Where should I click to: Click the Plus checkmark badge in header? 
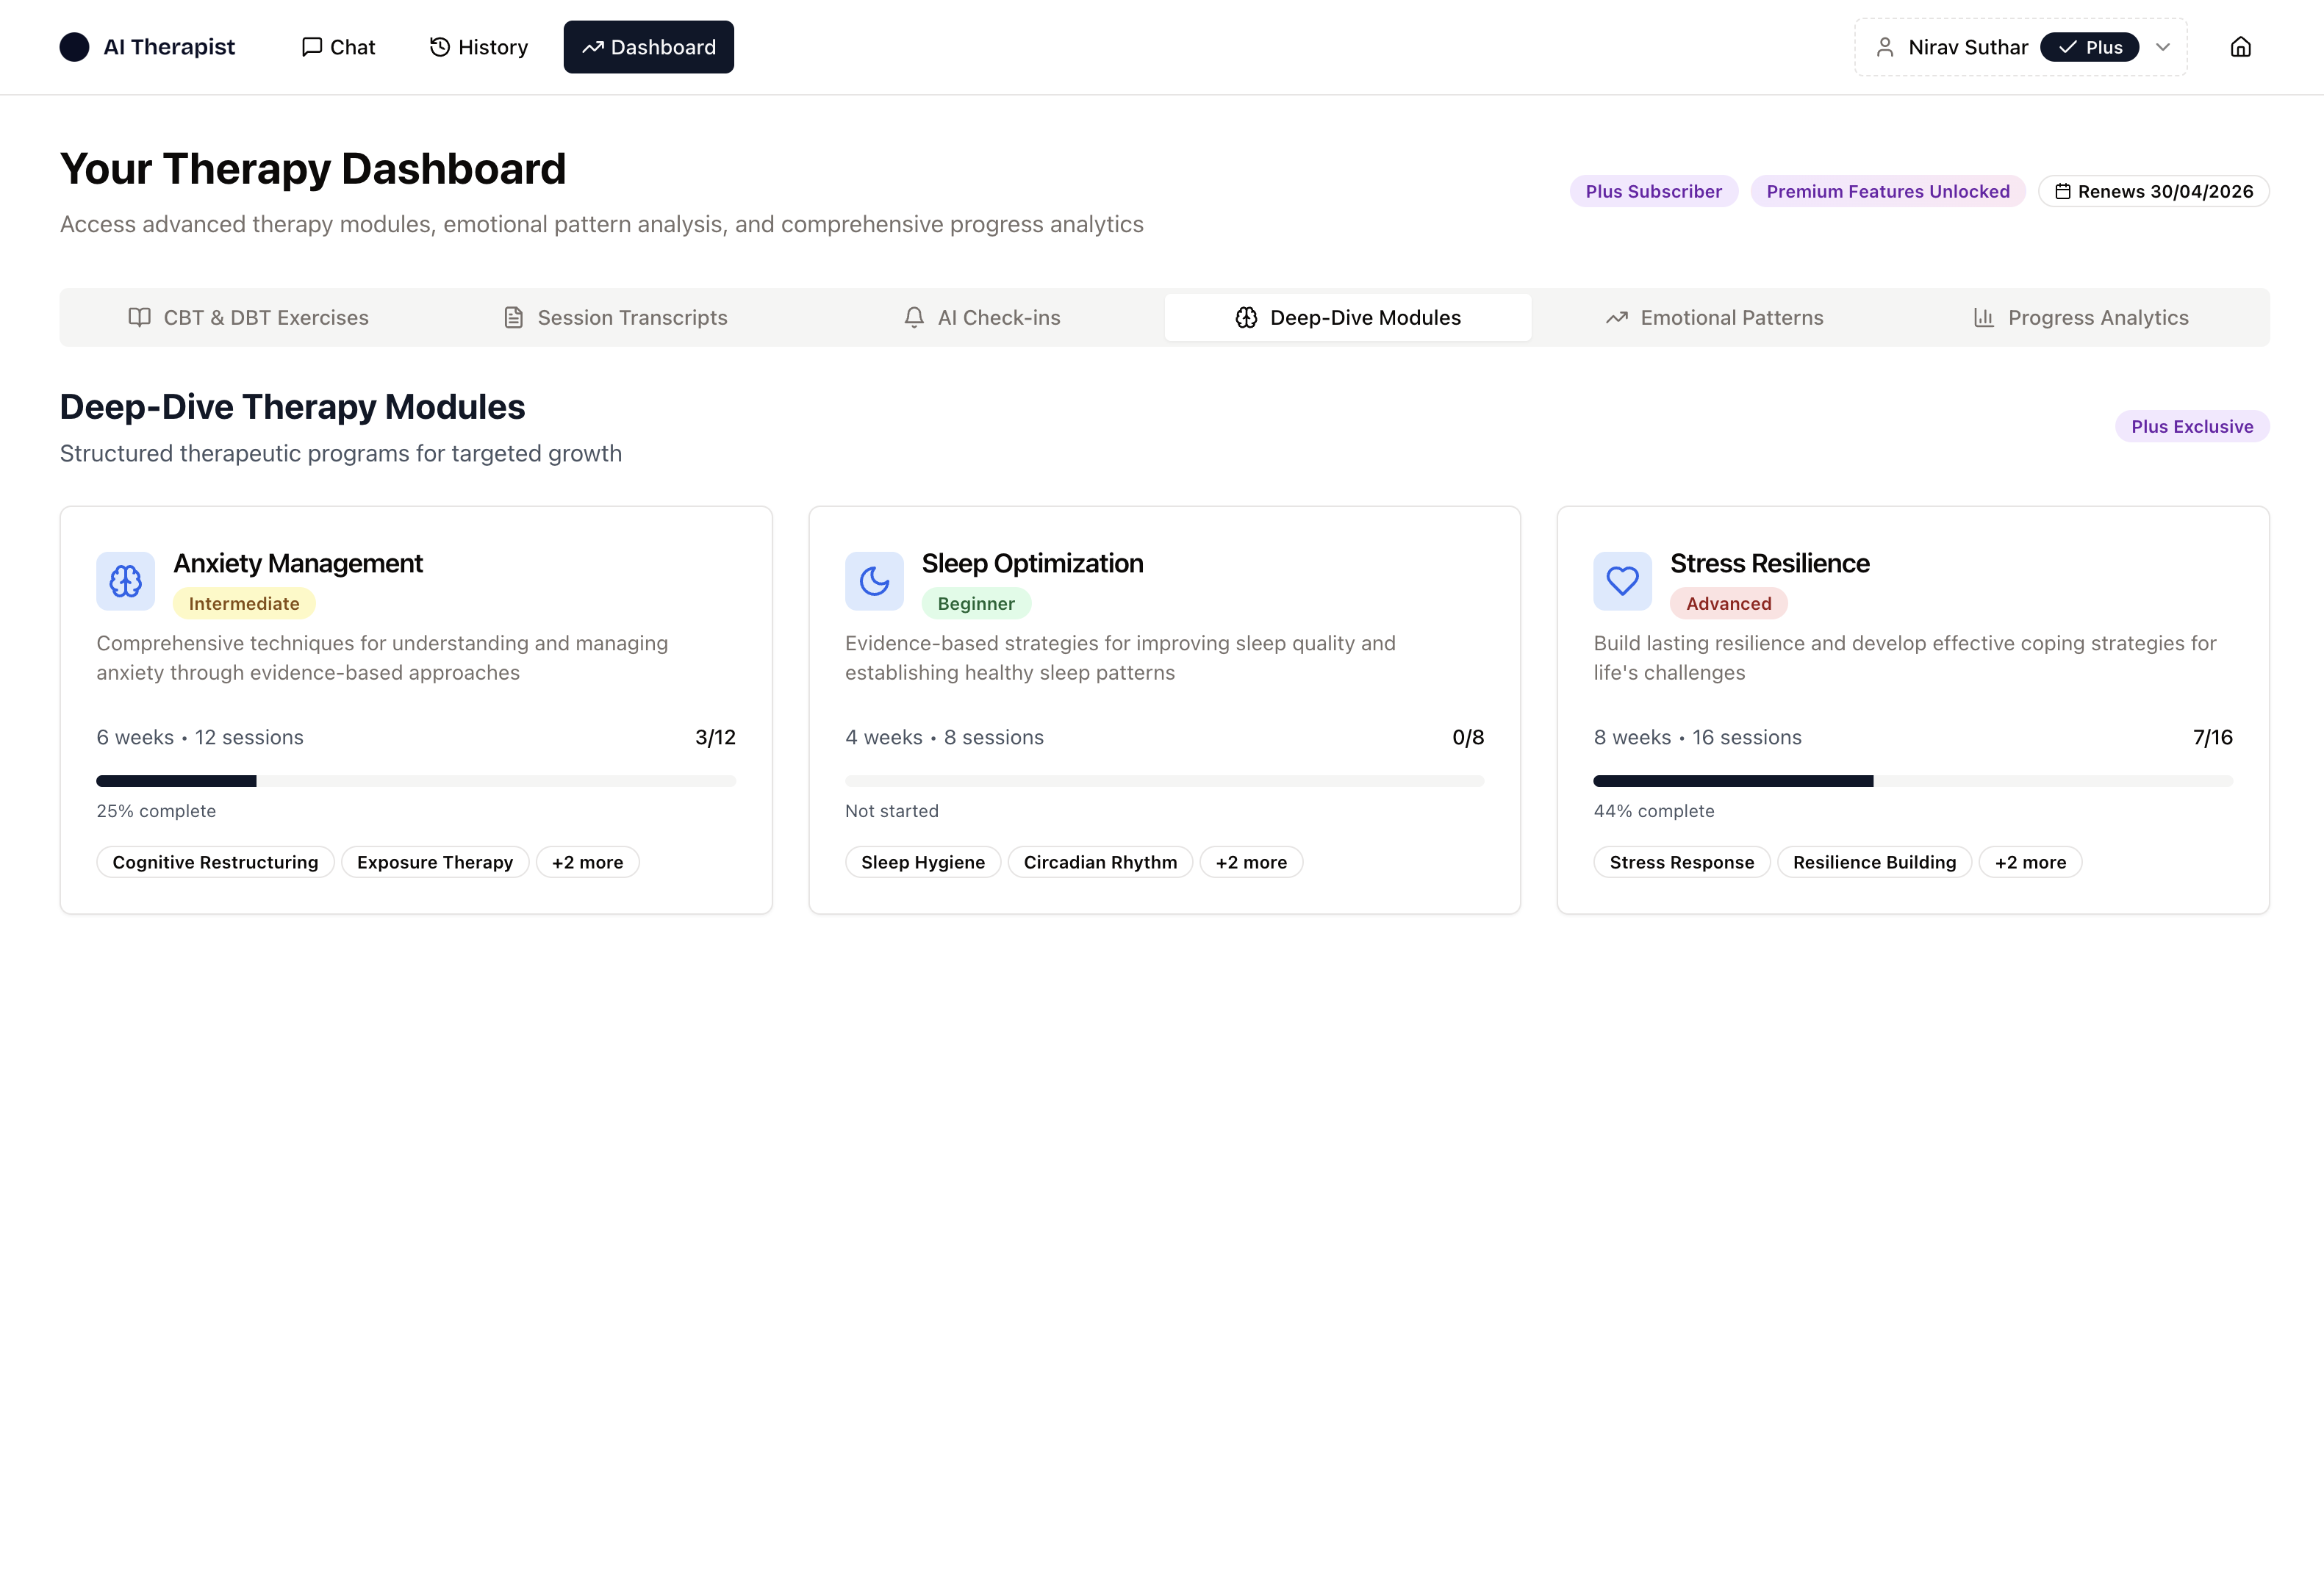pyautogui.click(x=2089, y=47)
